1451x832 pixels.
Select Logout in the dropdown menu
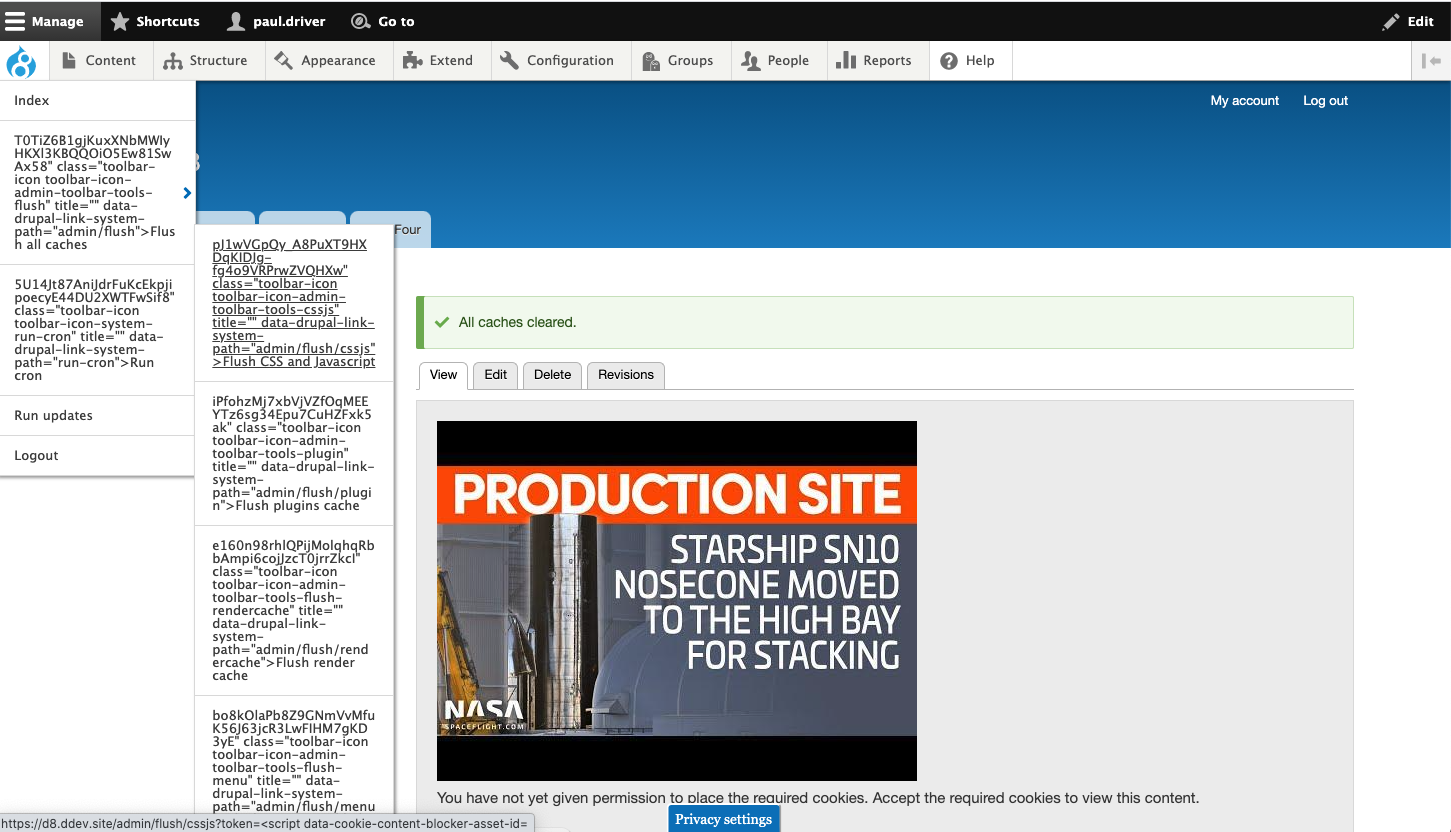[x=97, y=456]
